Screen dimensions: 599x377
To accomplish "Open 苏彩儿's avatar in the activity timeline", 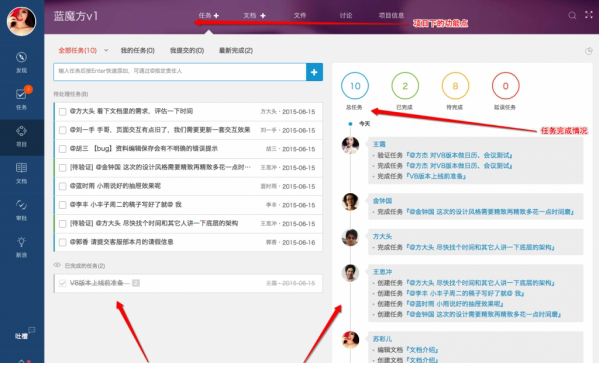I will (350, 340).
